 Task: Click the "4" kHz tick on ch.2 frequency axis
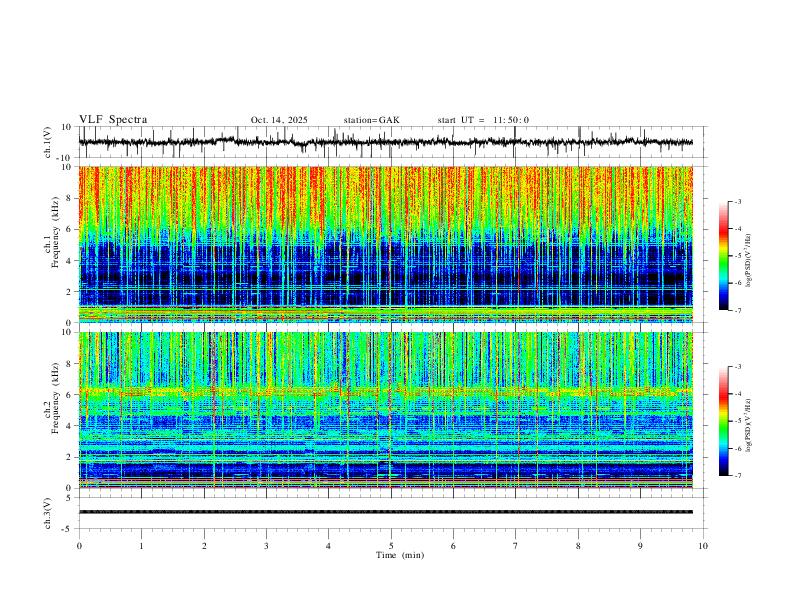(70, 426)
